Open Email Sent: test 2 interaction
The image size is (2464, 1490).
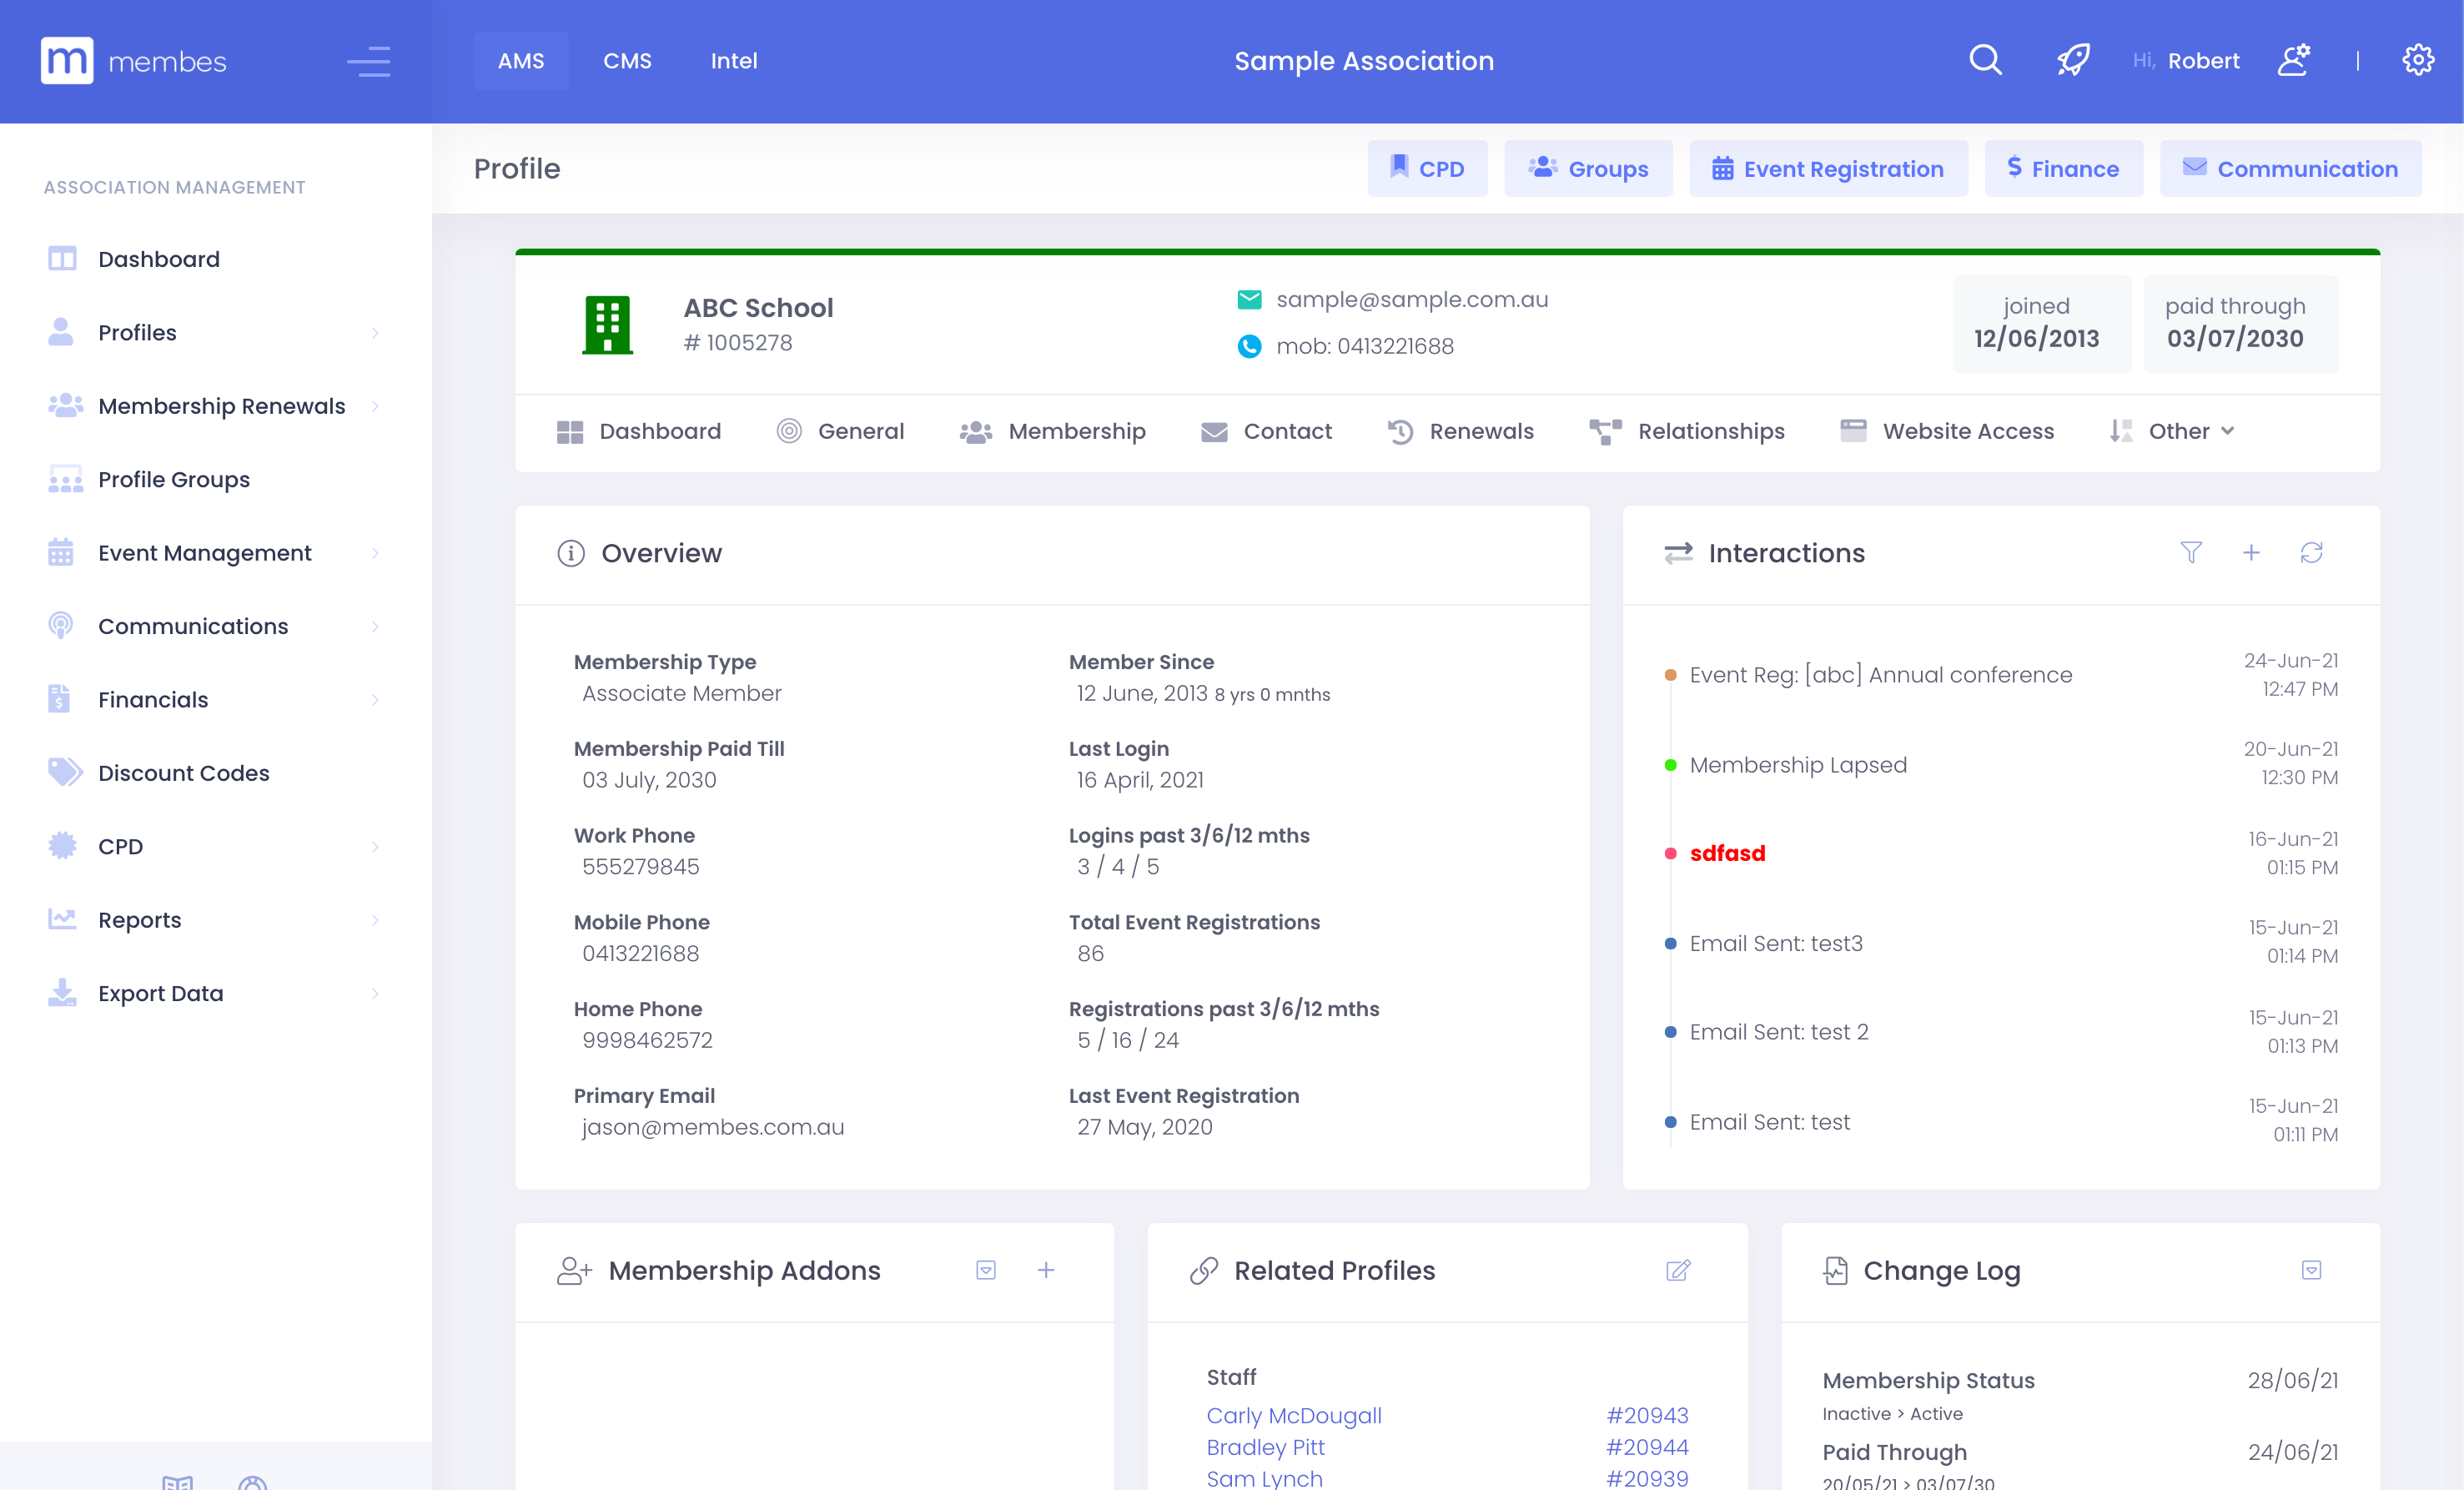click(1779, 1032)
